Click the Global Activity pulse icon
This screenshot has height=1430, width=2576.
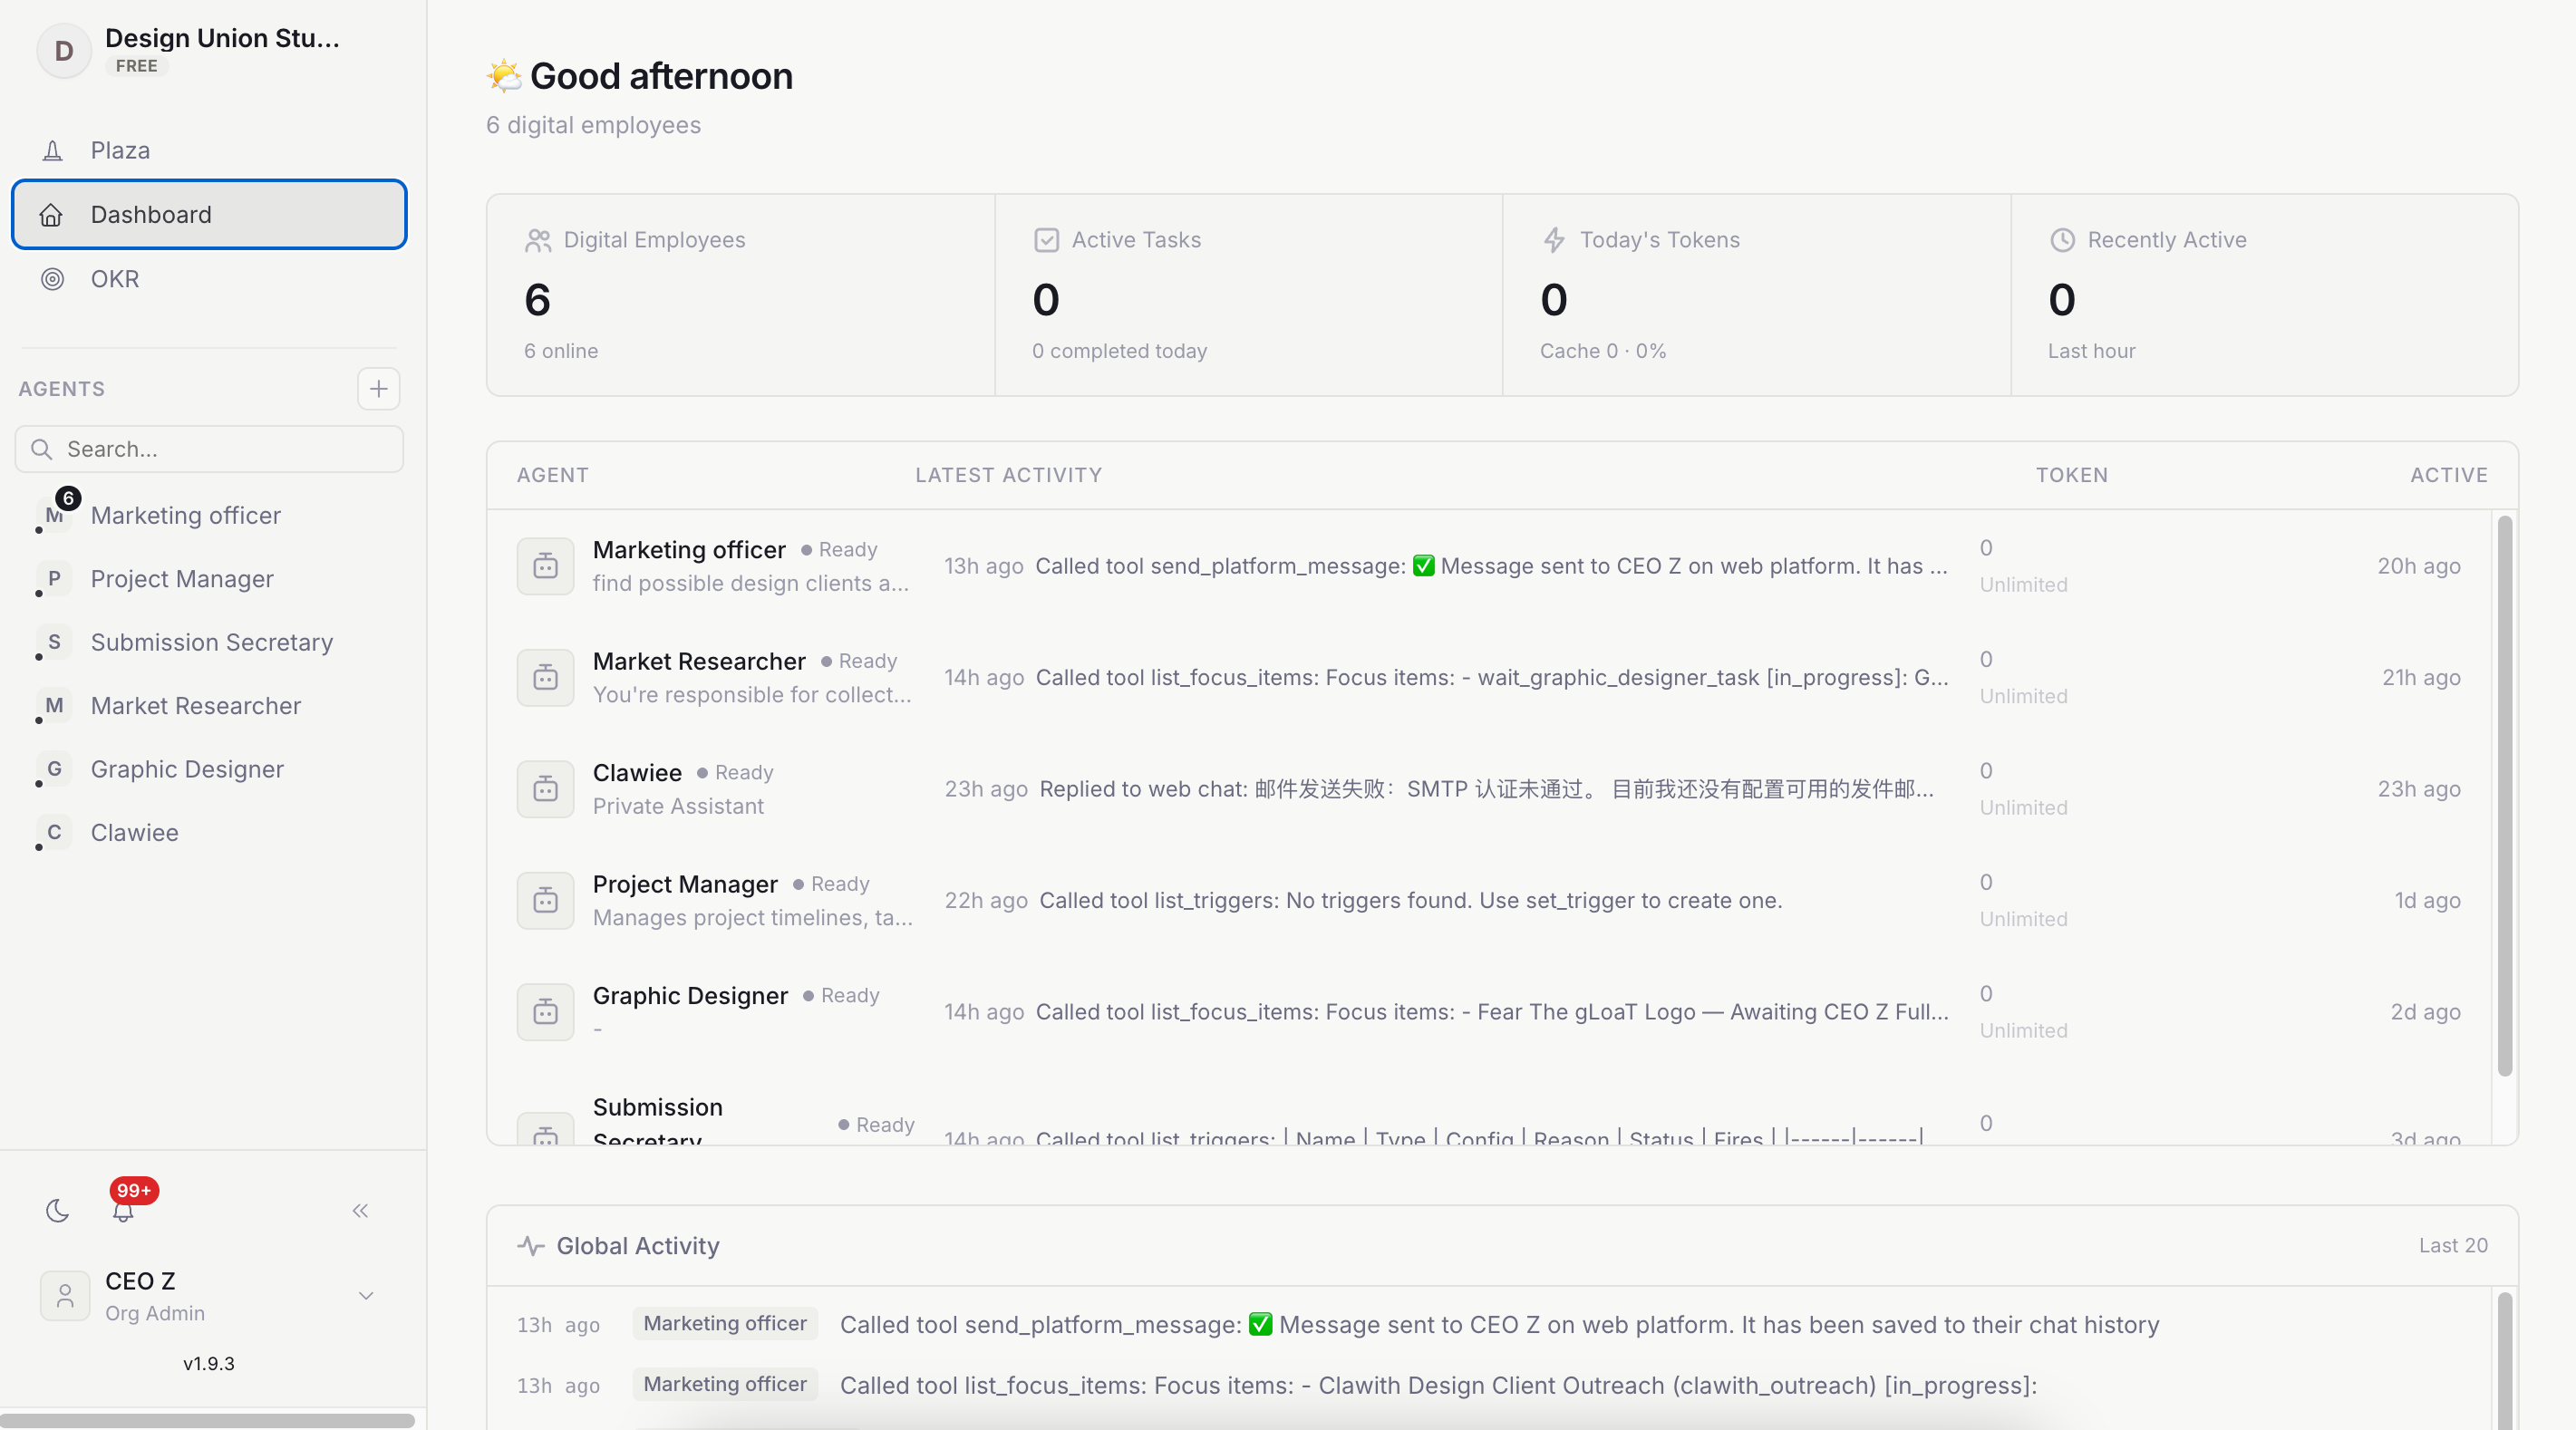point(531,1246)
